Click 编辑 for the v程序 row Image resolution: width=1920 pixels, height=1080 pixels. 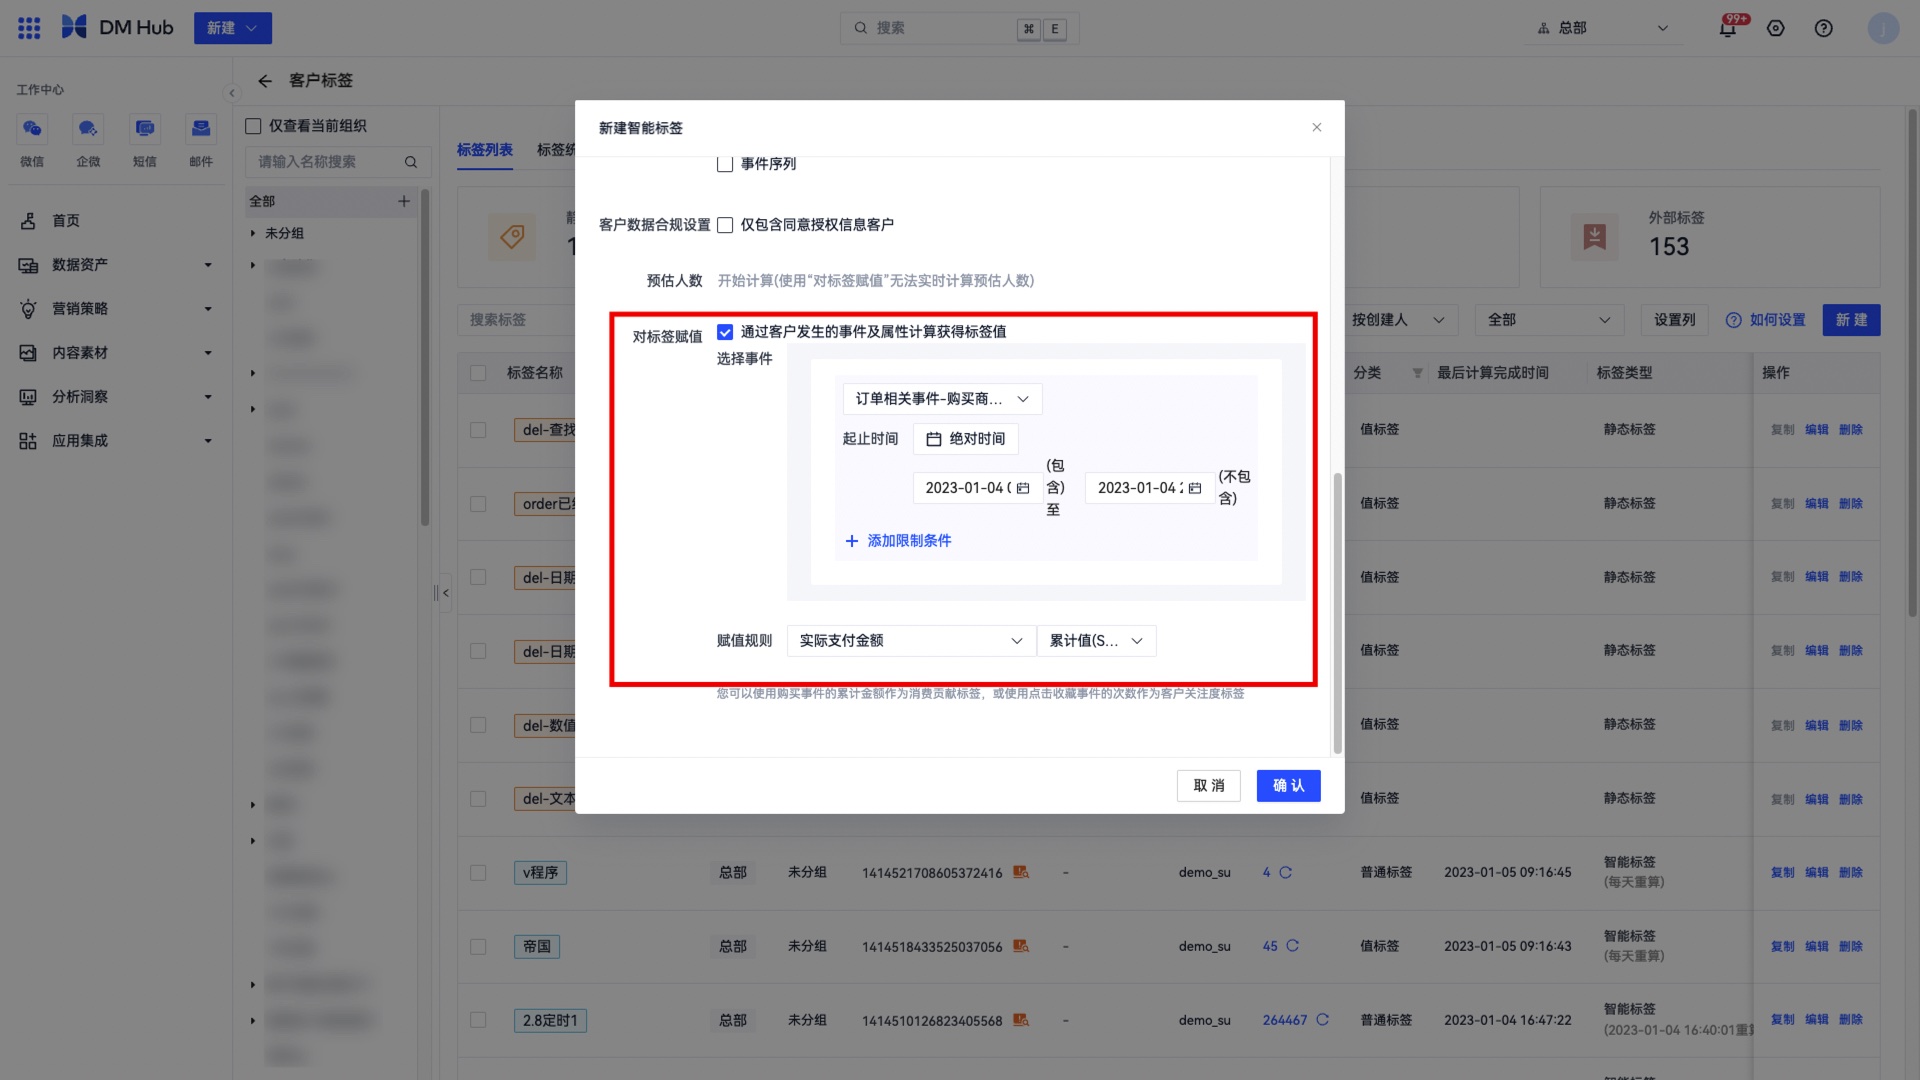click(1817, 873)
